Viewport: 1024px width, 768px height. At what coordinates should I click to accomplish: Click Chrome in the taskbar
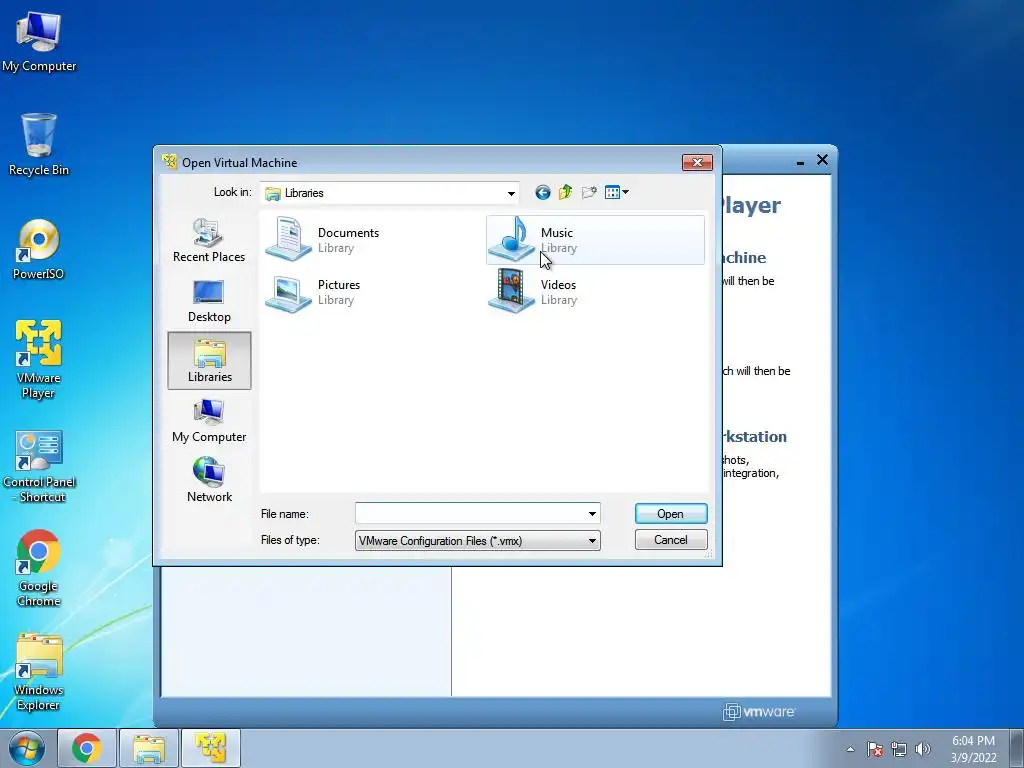point(87,748)
